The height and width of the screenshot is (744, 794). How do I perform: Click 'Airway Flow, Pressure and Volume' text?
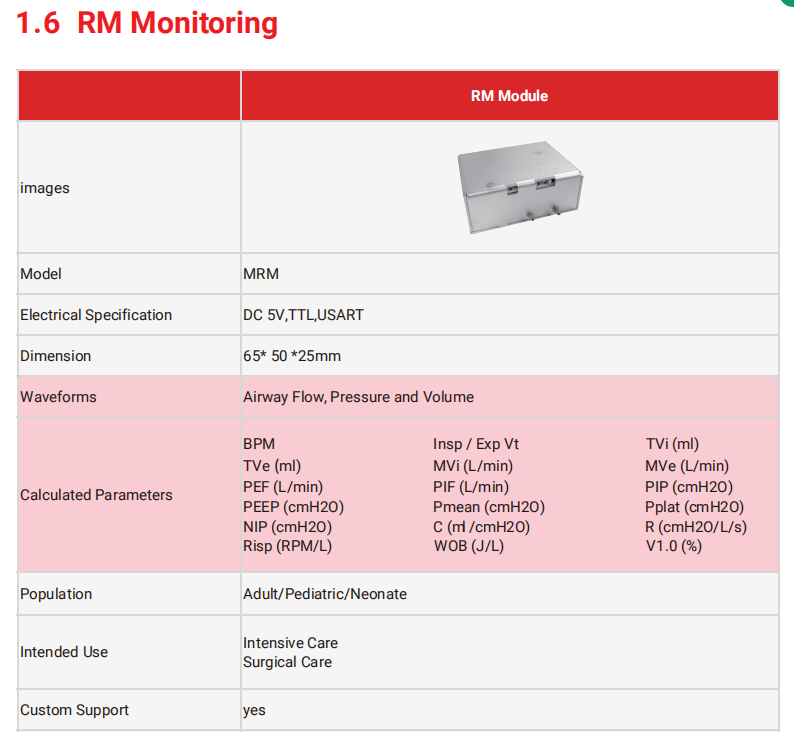tap(358, 397)
